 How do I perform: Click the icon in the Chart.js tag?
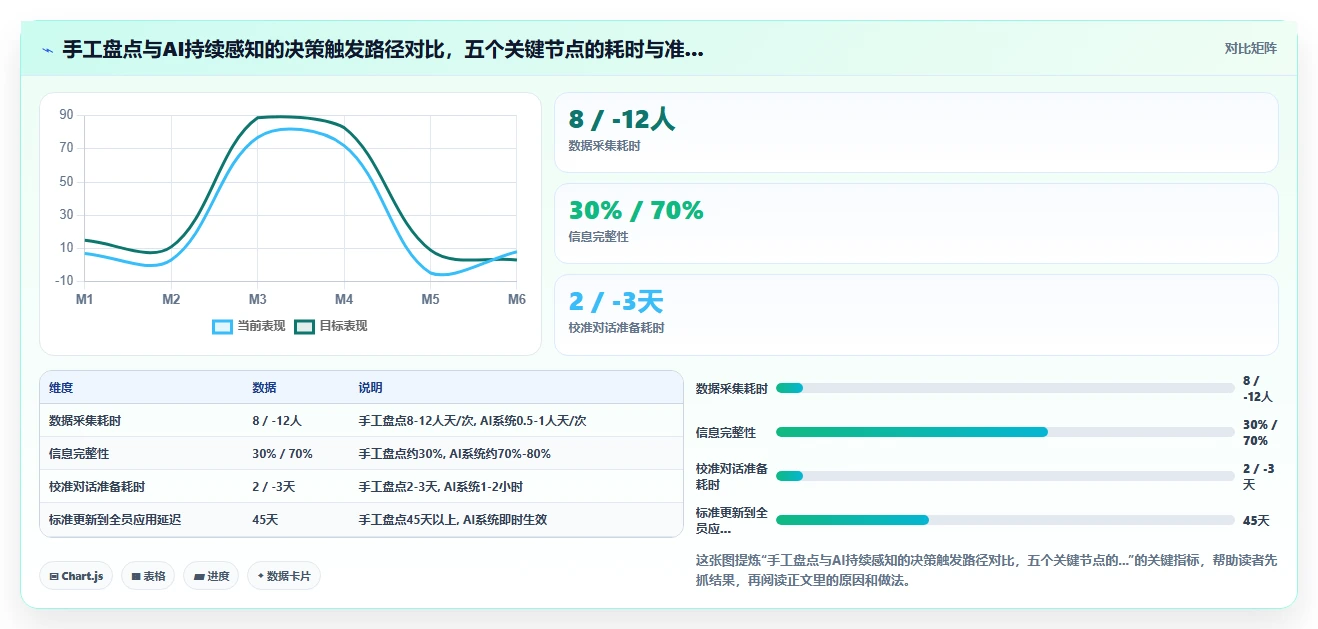point(54,576)
